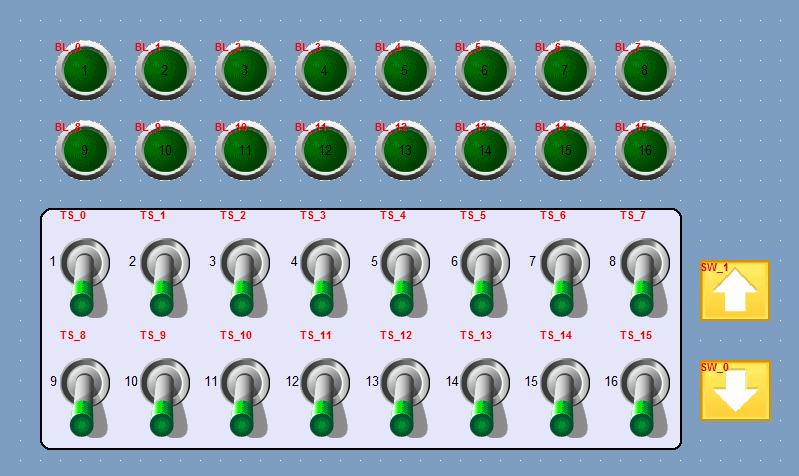799x476 pixels.
Task: Select green lamp BL_6 numbered 7
Action: click(x=565, y=70)
